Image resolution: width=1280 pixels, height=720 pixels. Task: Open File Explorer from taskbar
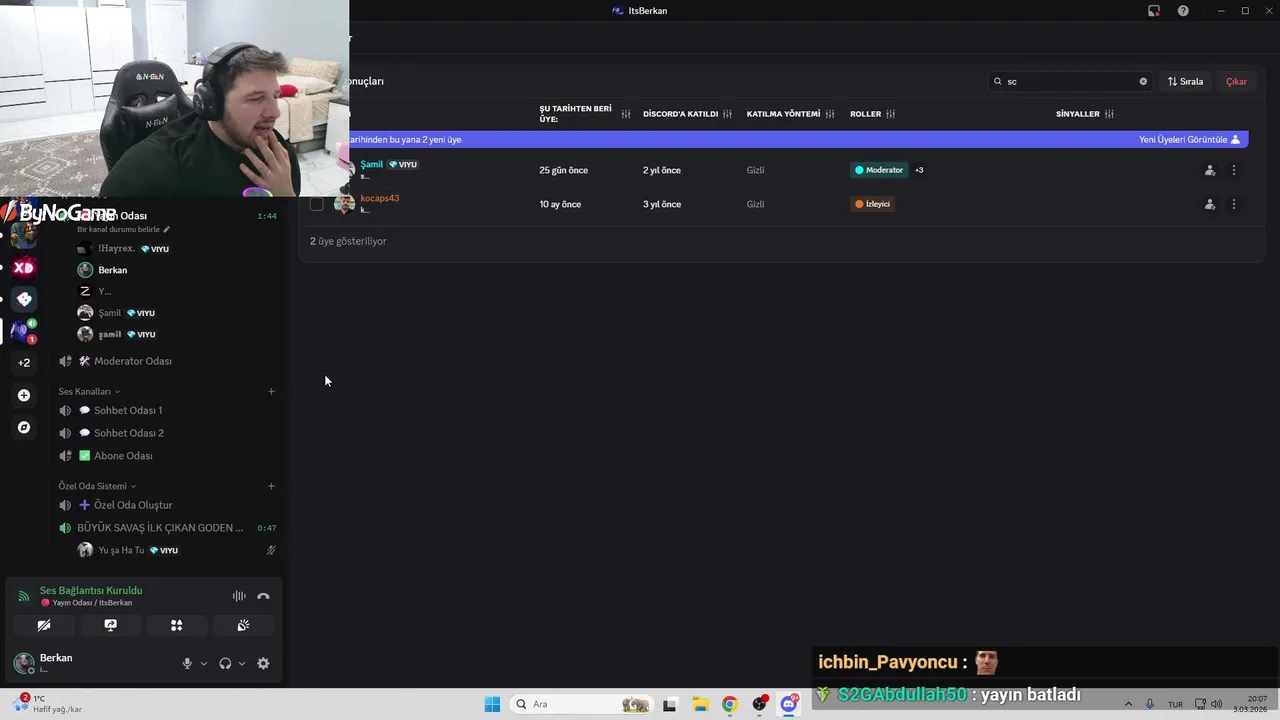[x=699, y=704]
